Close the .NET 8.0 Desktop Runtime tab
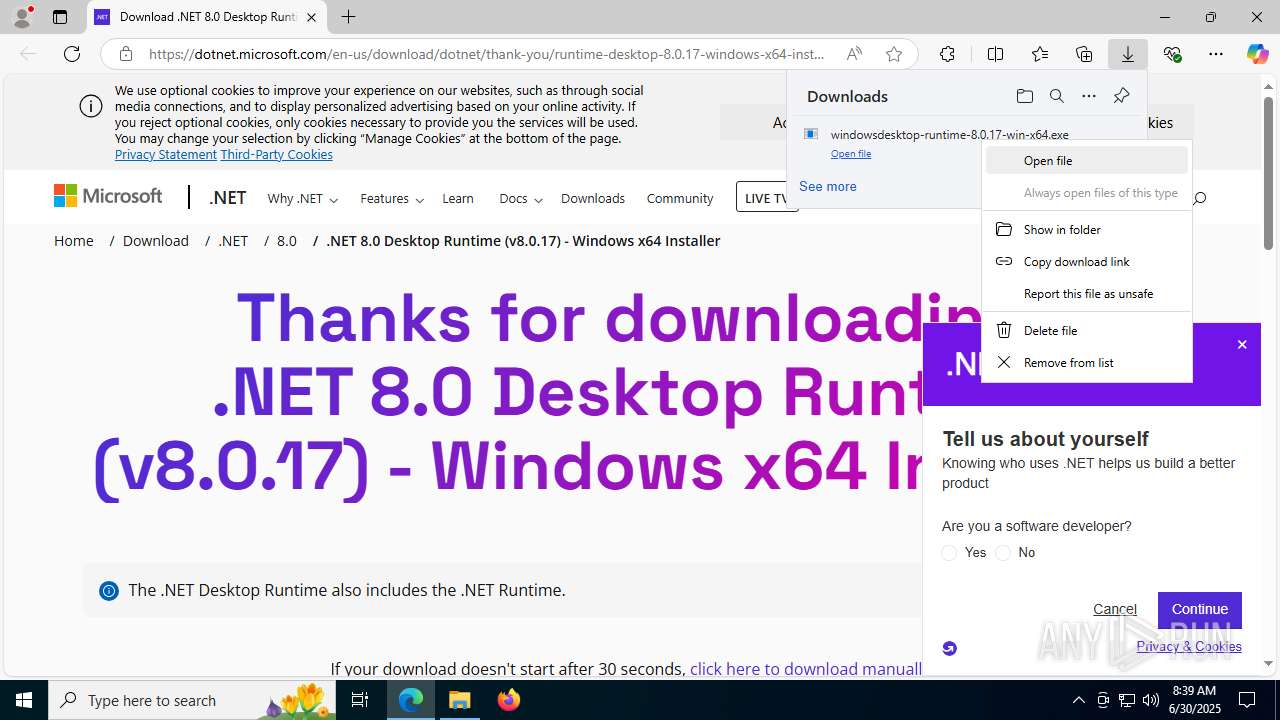1280x720 pixels. [x=311, y=17]
